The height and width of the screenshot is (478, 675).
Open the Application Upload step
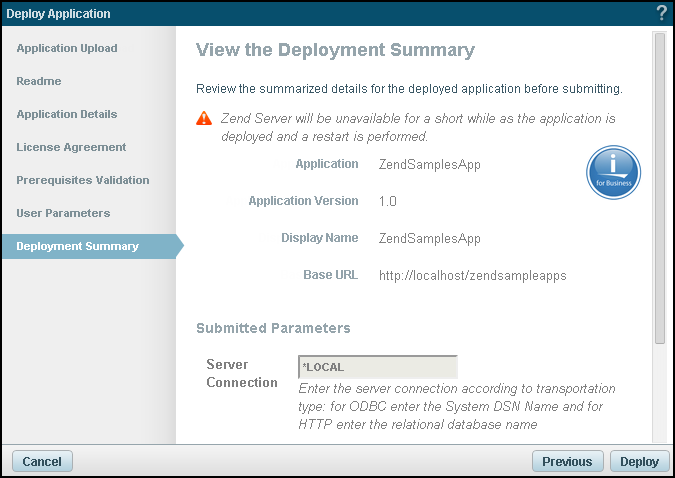67,48
